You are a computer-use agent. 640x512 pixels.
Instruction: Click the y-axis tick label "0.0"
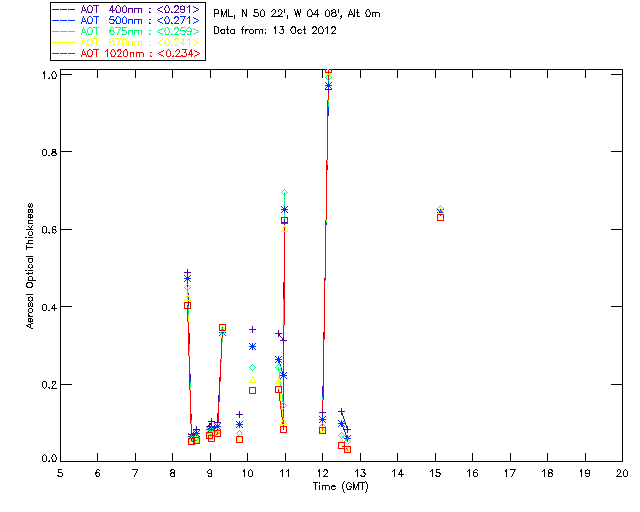pos(49,459)
